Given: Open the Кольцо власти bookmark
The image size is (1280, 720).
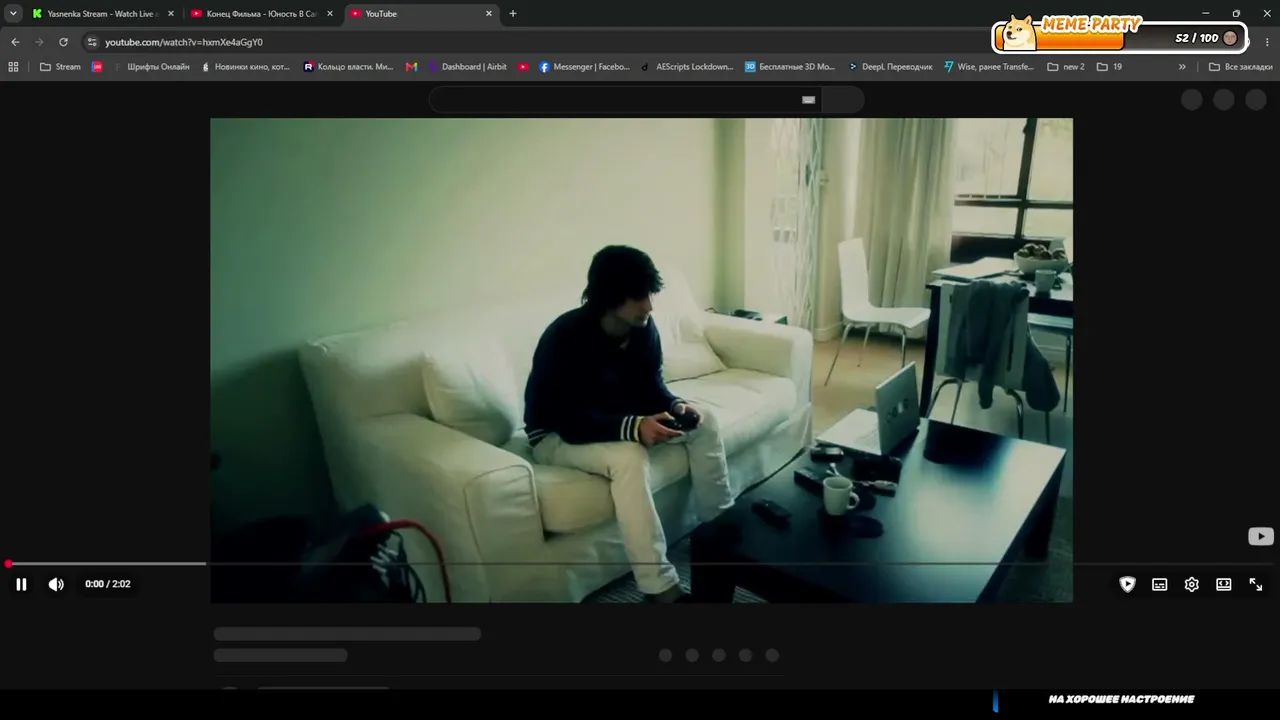Looking at the screenshot, I should coord(349,67).
